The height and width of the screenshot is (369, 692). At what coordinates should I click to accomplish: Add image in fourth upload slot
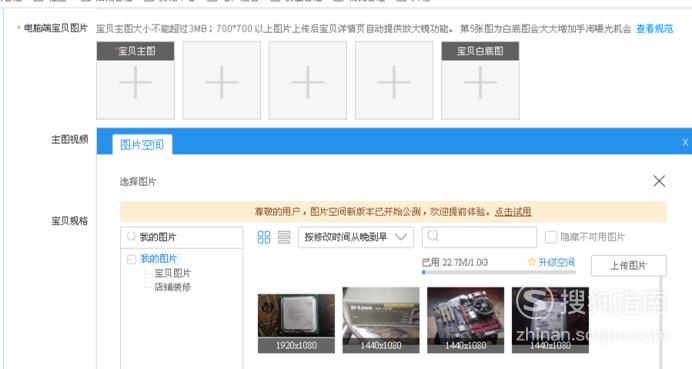pyautogui.click(x=394, y=81)
